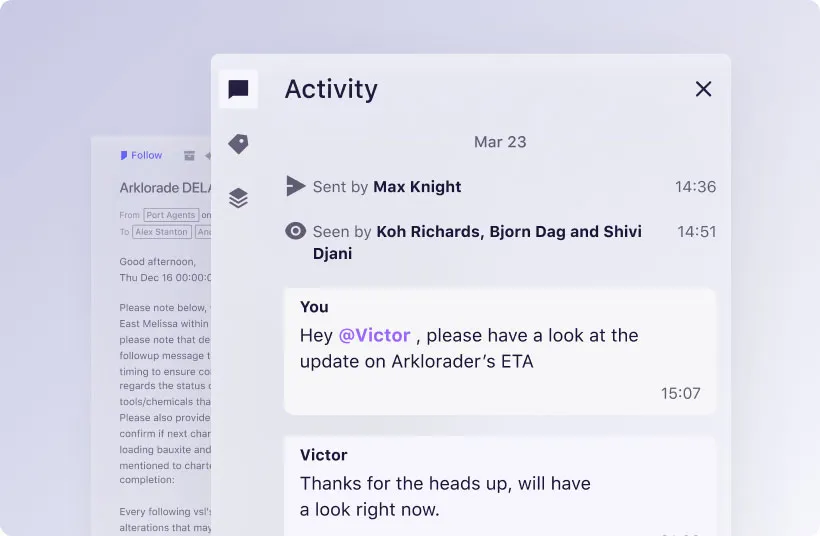Click the eye icon beside Seen by
The width and height of the screenshot is (820, 536).
[x=295, y=231]
